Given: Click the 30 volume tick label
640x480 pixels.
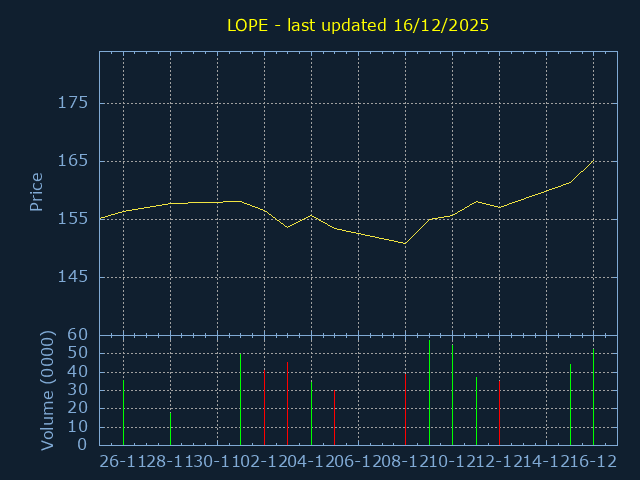Looking at the screenshot, I should (x=78, y=390).
